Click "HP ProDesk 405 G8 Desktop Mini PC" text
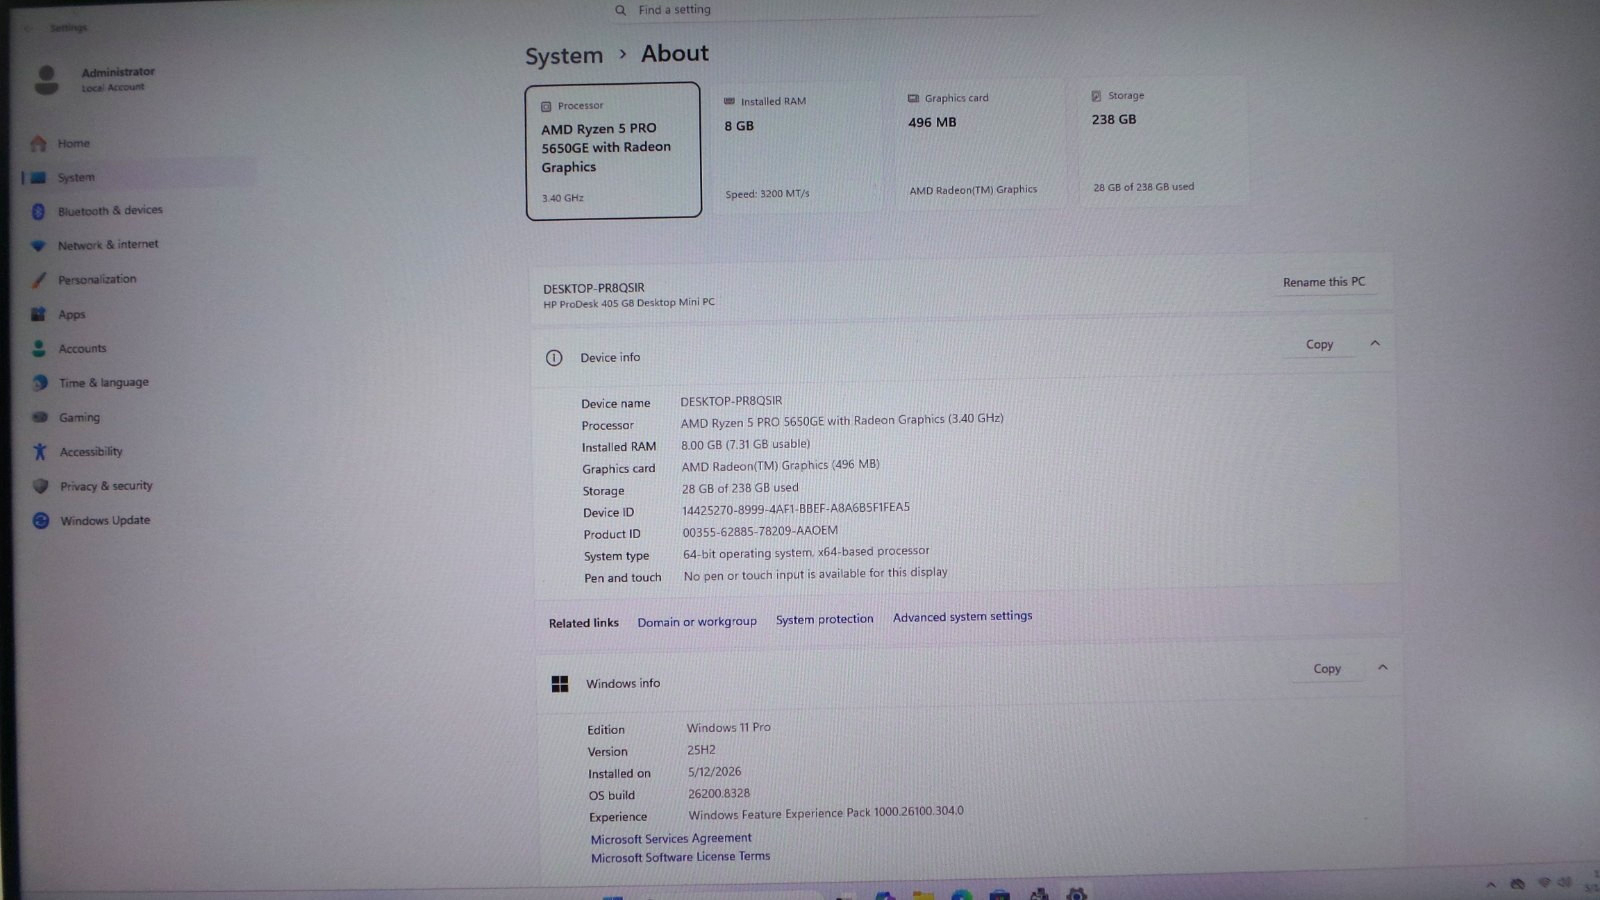 click(629, 303)
